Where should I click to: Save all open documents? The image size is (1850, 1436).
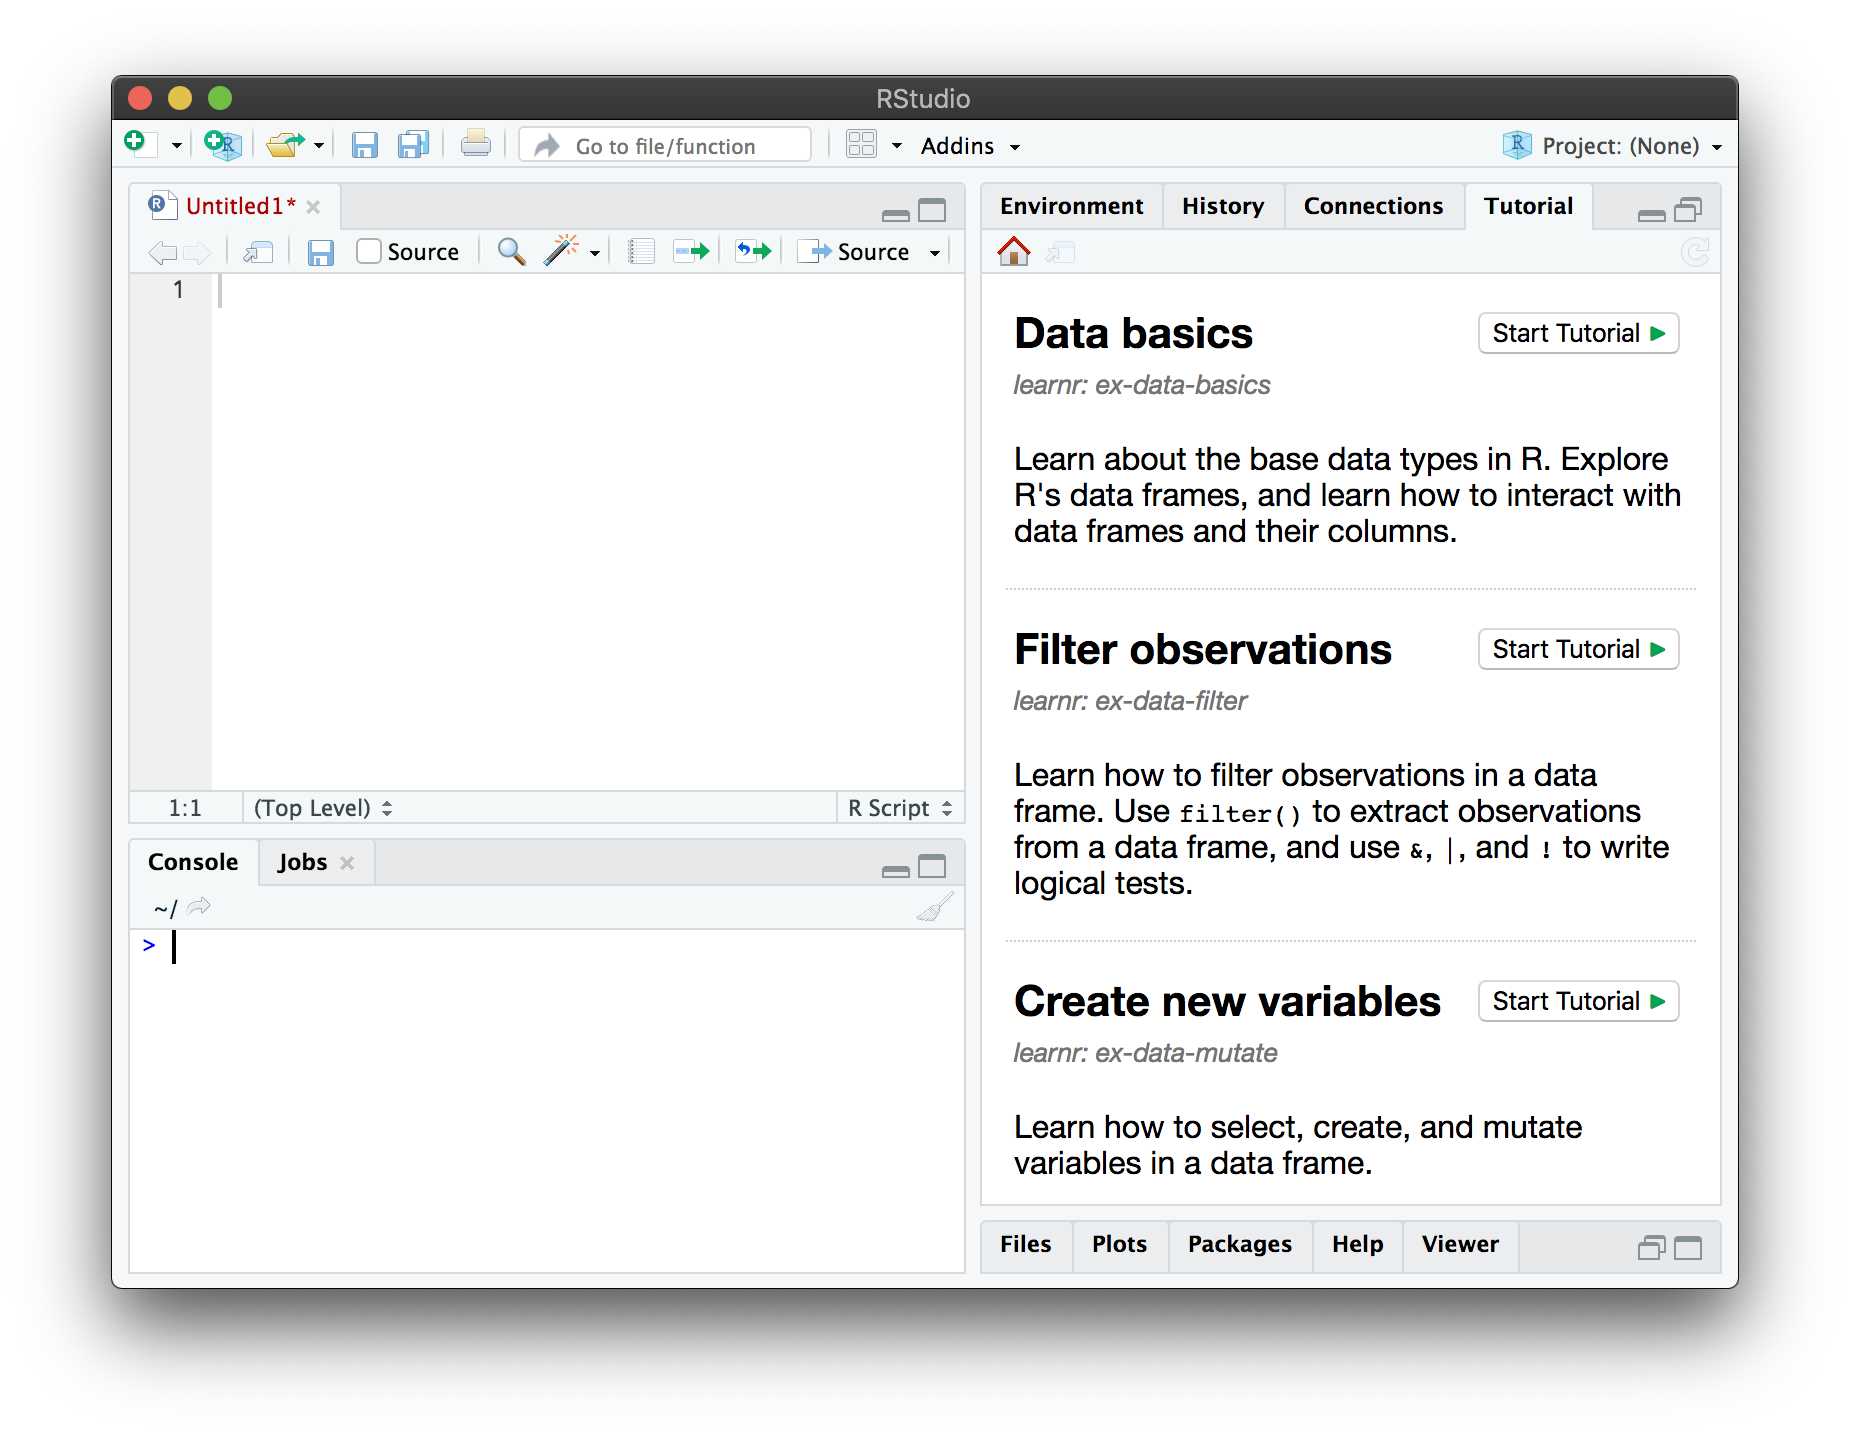click(x=413, y=145)
